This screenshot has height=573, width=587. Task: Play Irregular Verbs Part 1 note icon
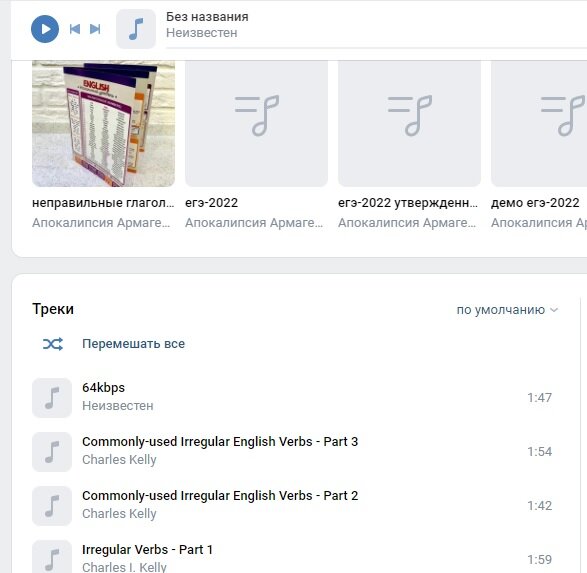[x=52, y=558]
